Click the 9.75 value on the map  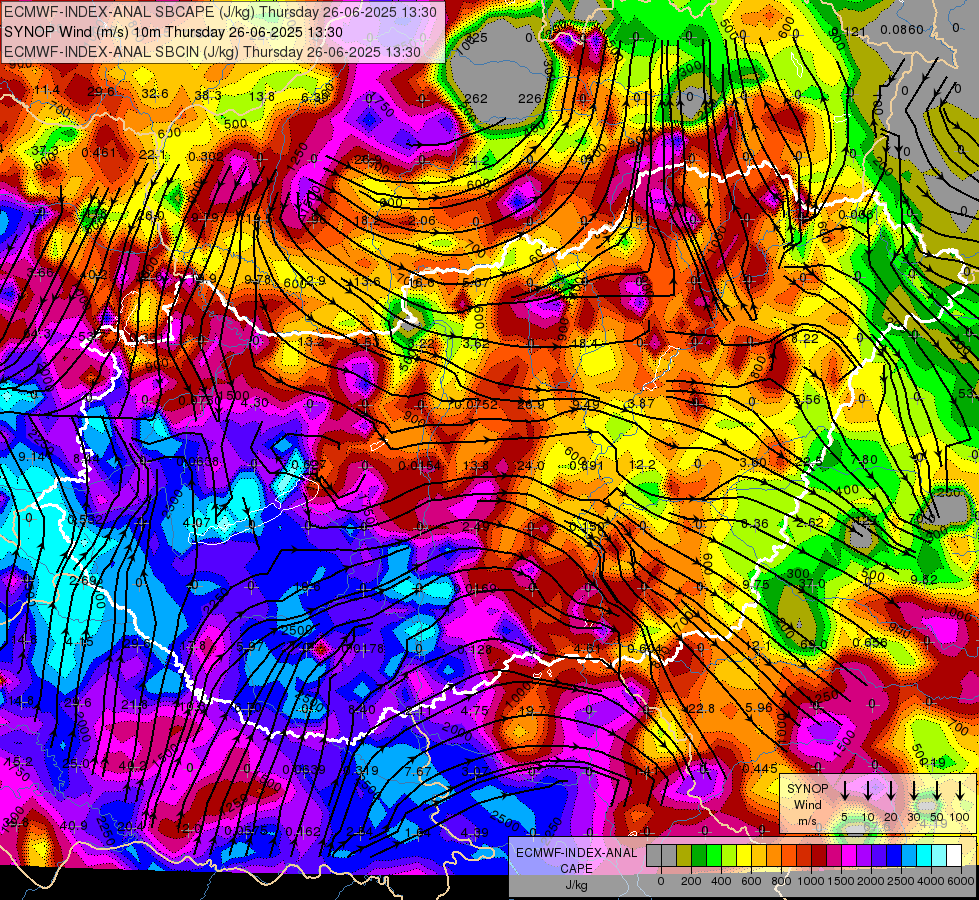click(755, 585)
